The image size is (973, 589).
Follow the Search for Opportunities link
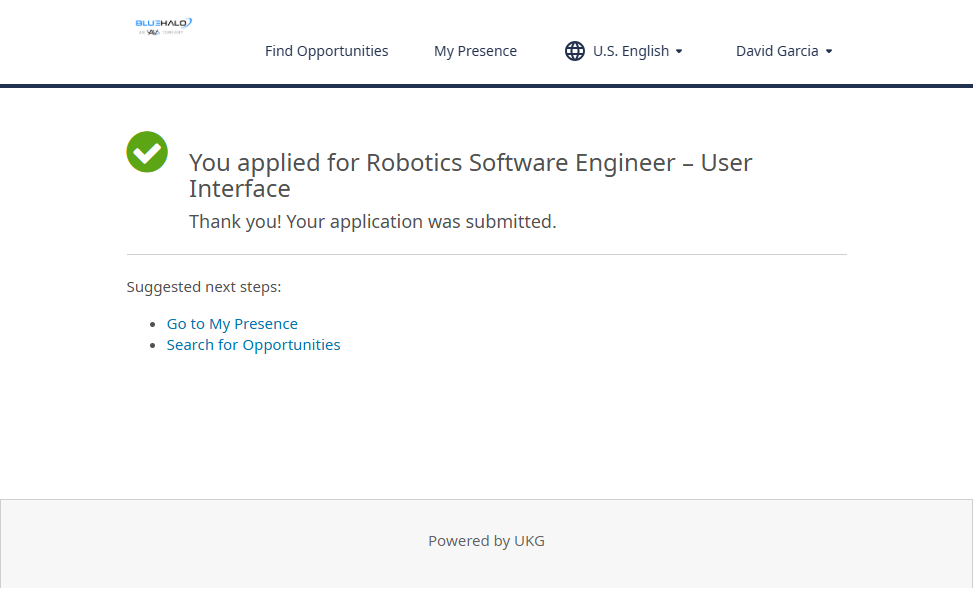(x=253, y=345)
